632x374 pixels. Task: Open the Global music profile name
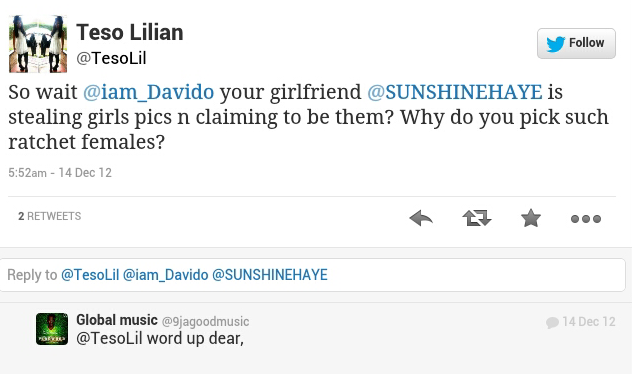(117, 320)
